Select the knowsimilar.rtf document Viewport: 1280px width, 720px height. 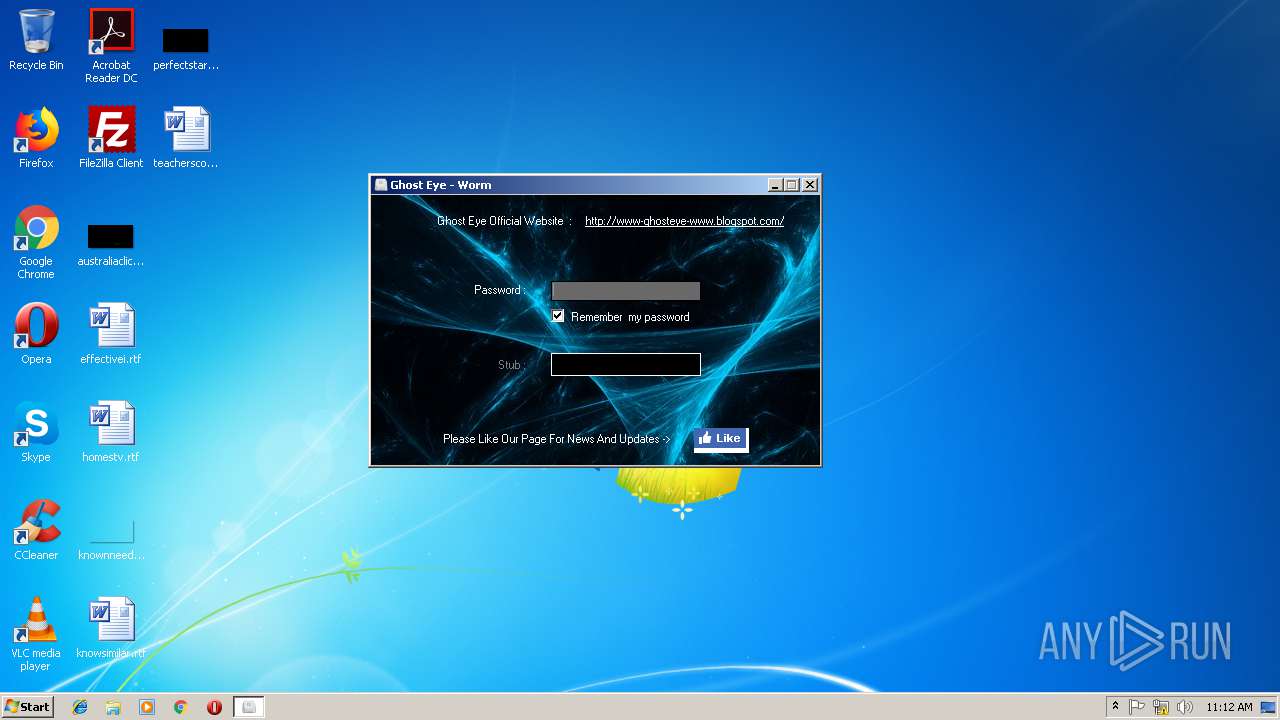(x=111, y=628)
